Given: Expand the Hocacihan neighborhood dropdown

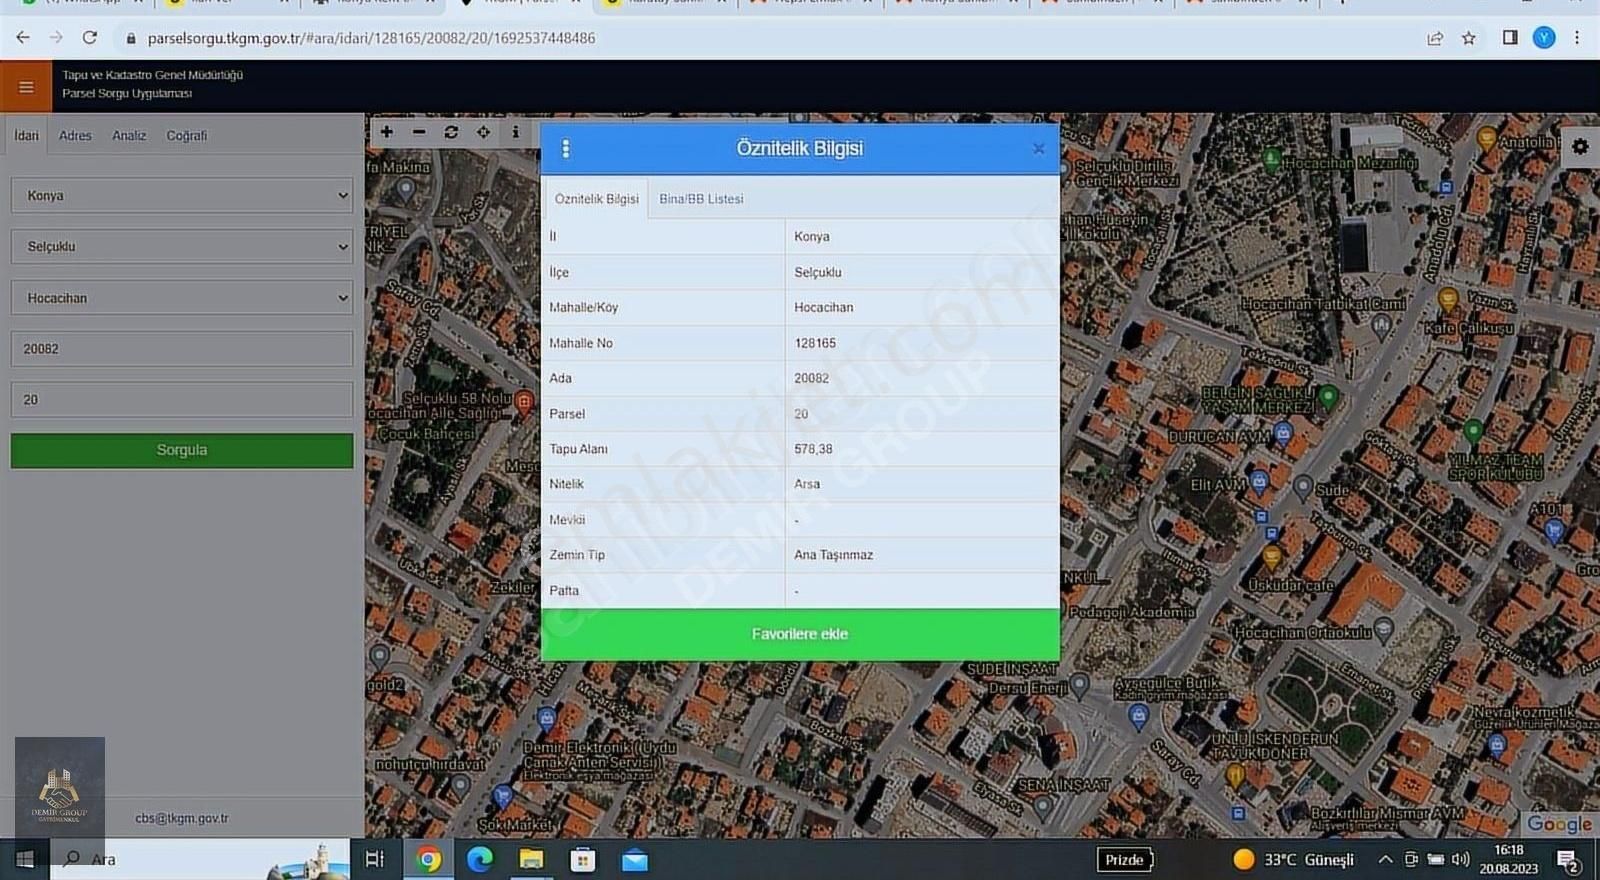Looking at the screenshot, I should point(182,298).
